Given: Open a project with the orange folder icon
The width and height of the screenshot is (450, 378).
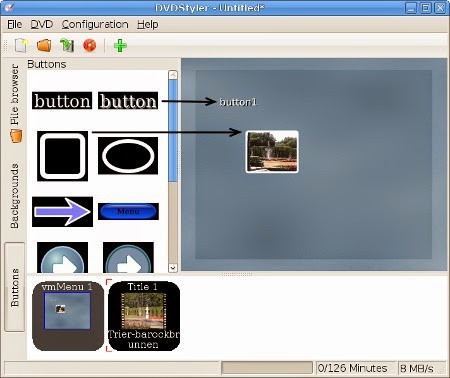Looking at the screenshot, I should pos(44,45).
